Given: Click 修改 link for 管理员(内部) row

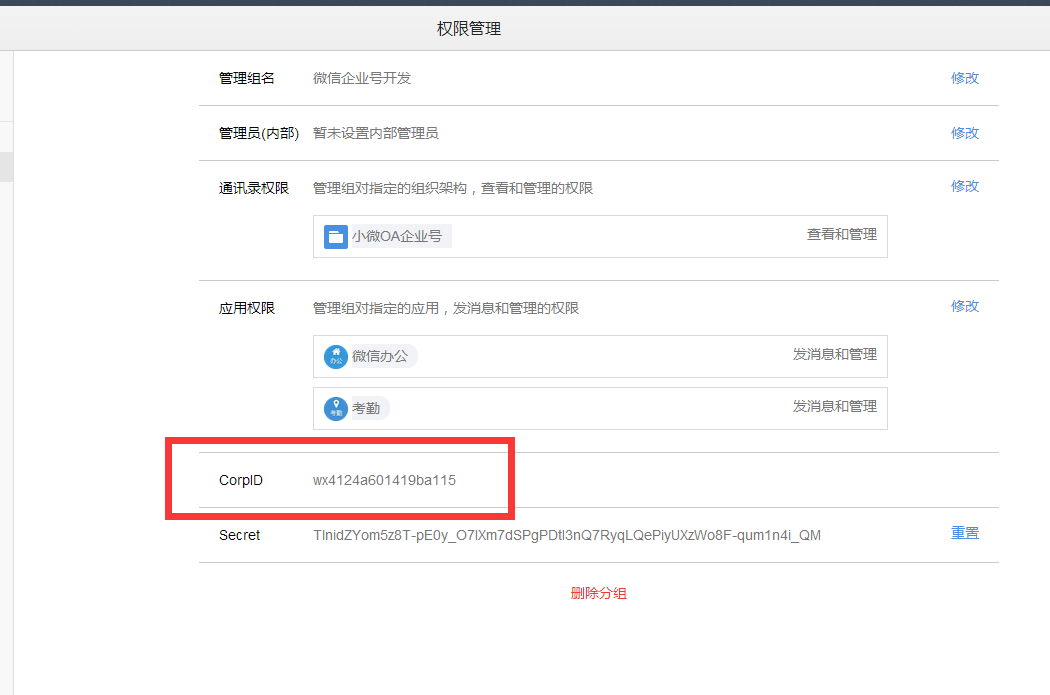Looking at the screenshot, I should coord(964,133).
